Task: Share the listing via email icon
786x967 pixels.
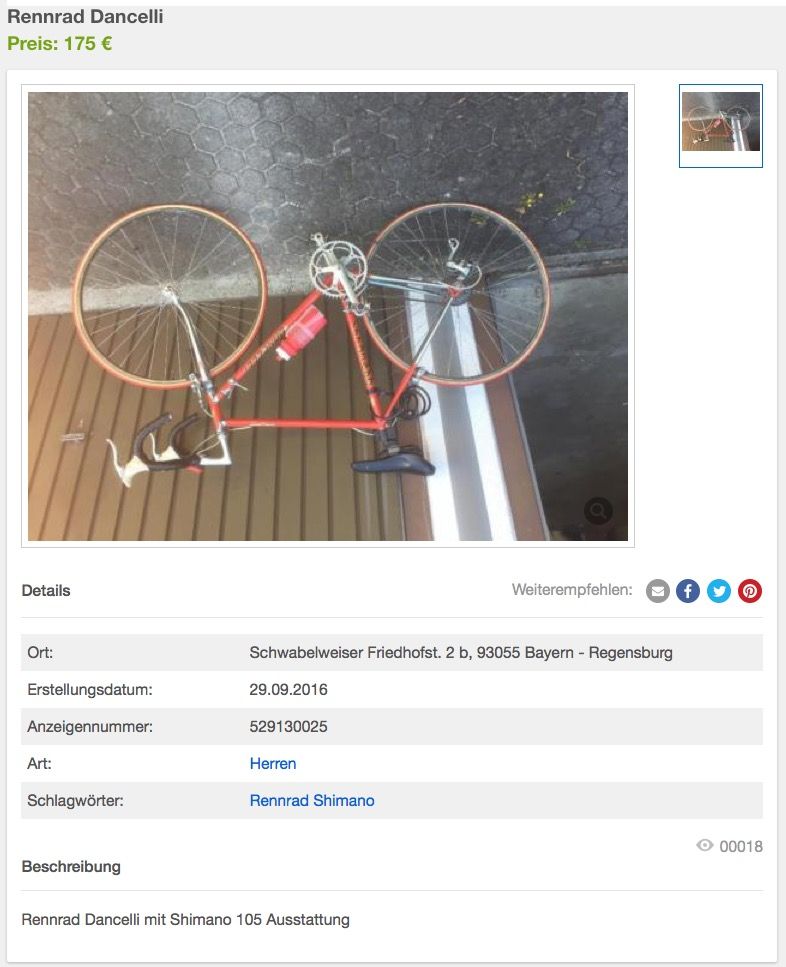Action: 658,591
